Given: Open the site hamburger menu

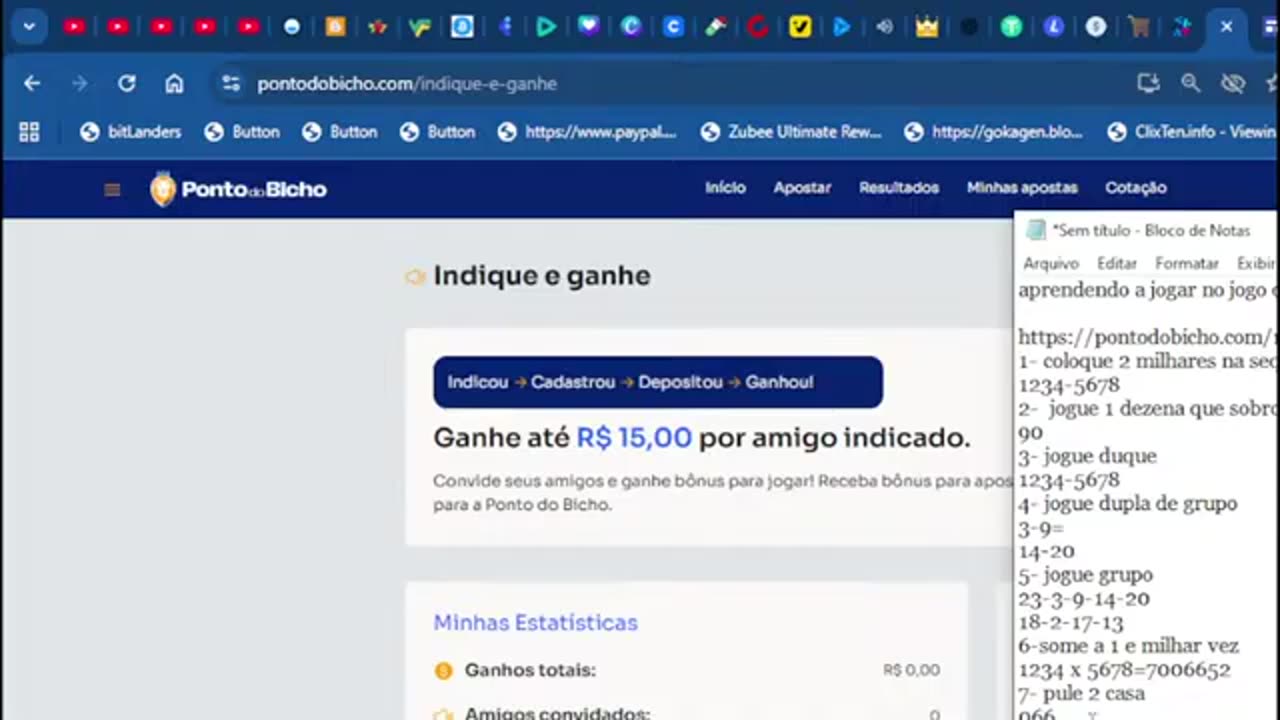Looking at the screenshot, I should (112, 189).
